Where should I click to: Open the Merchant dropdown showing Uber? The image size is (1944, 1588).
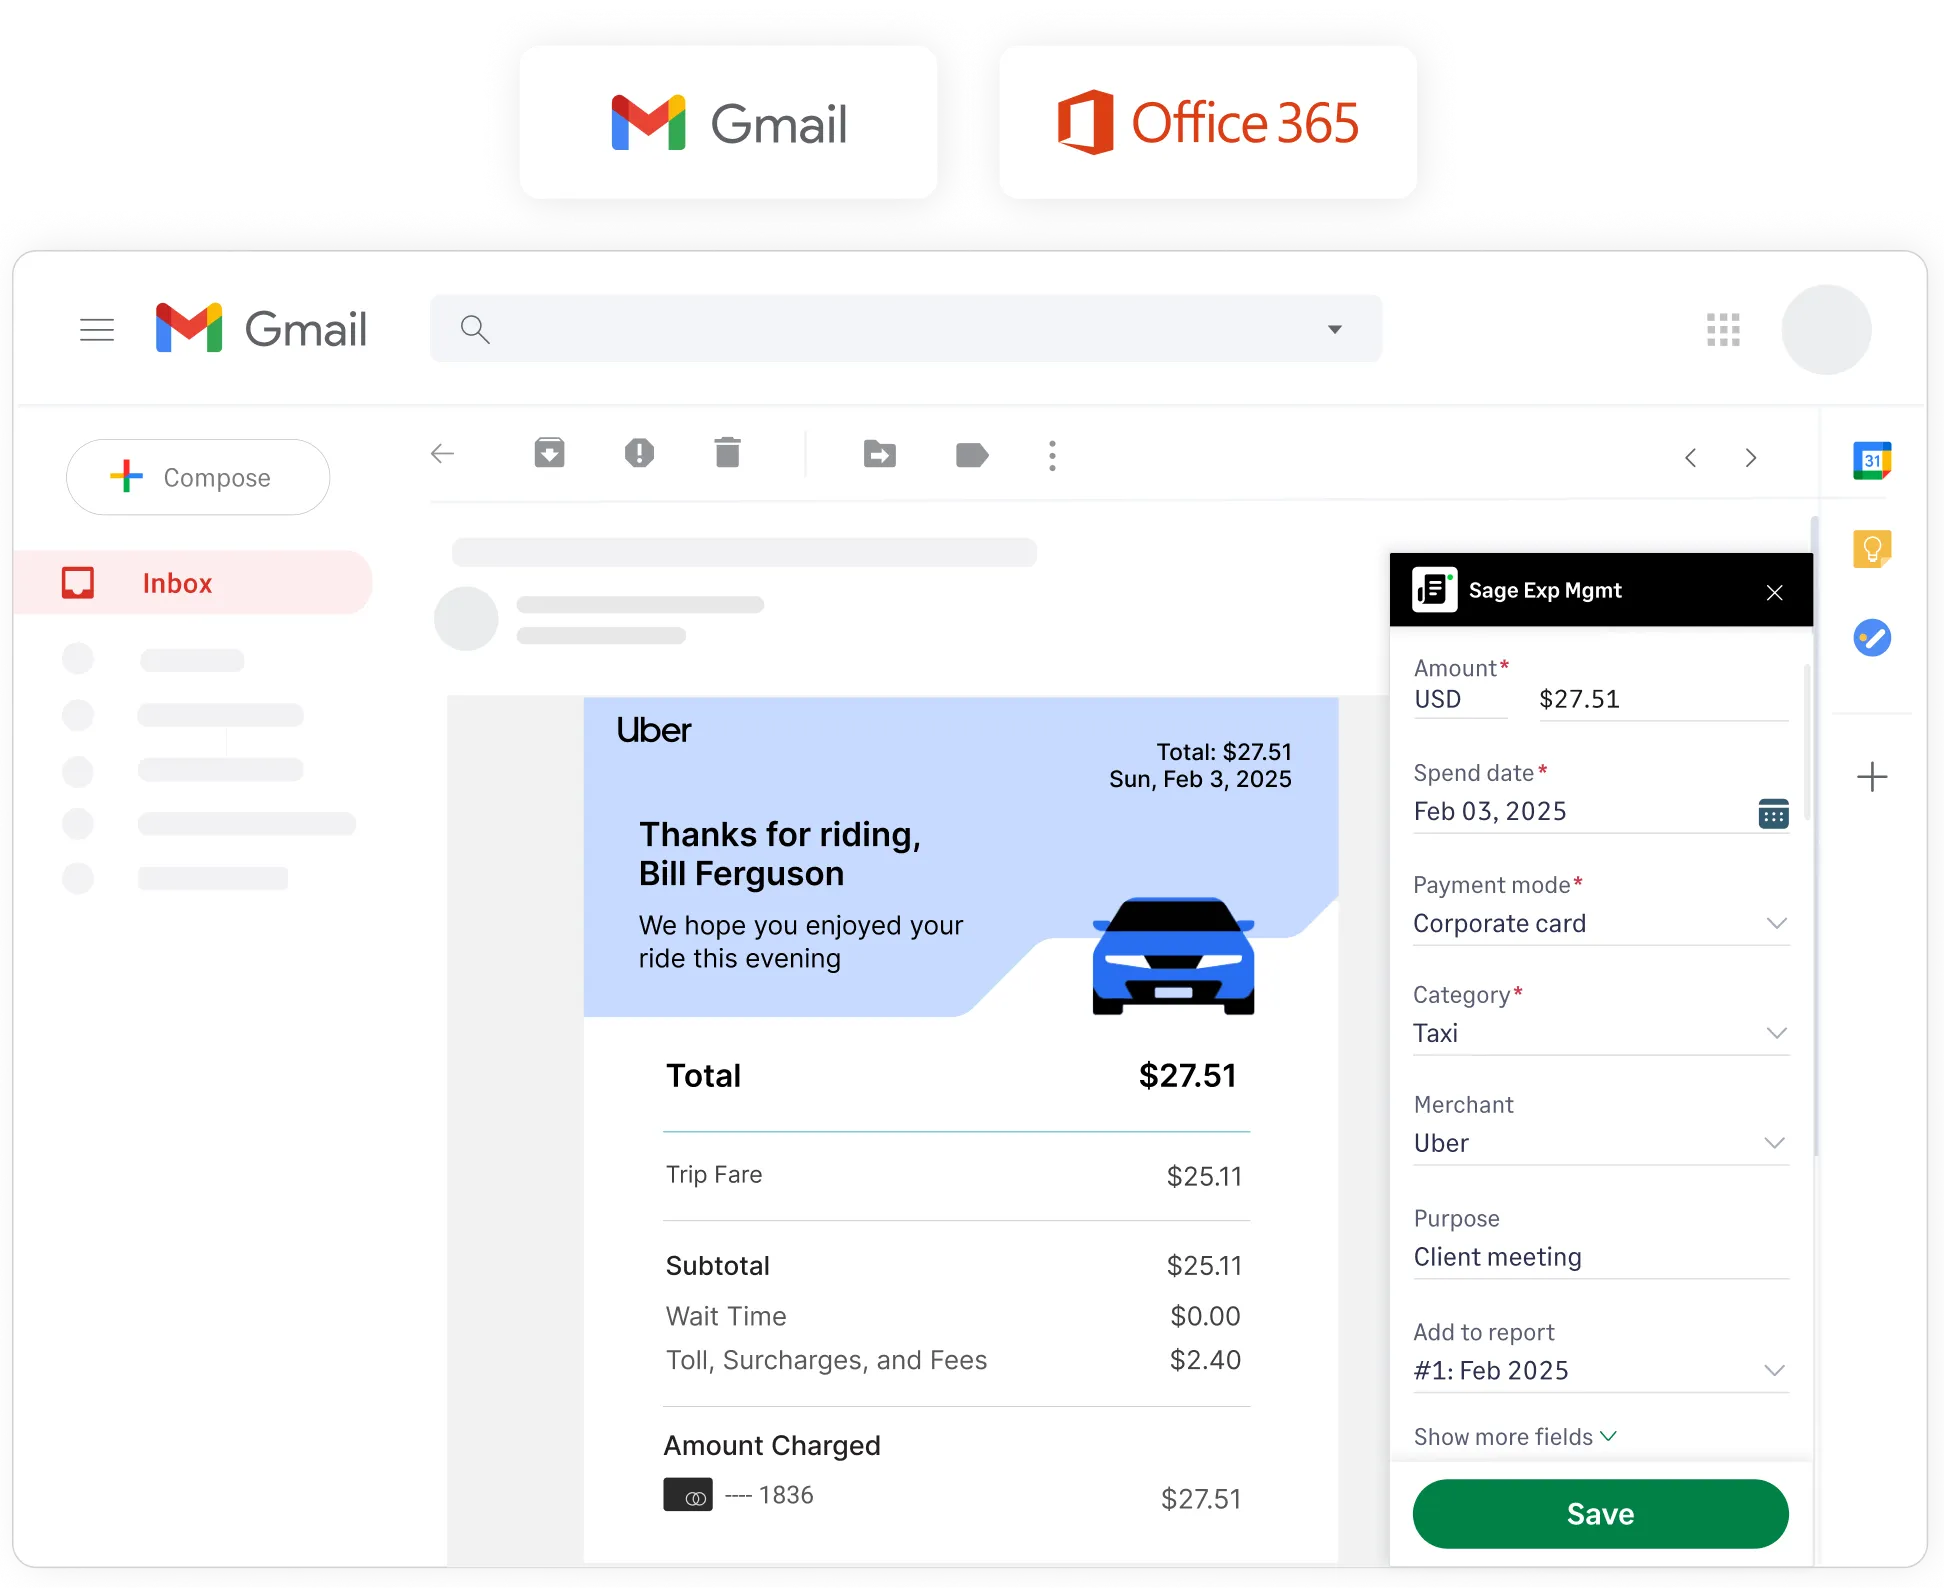(1776, 1143)
